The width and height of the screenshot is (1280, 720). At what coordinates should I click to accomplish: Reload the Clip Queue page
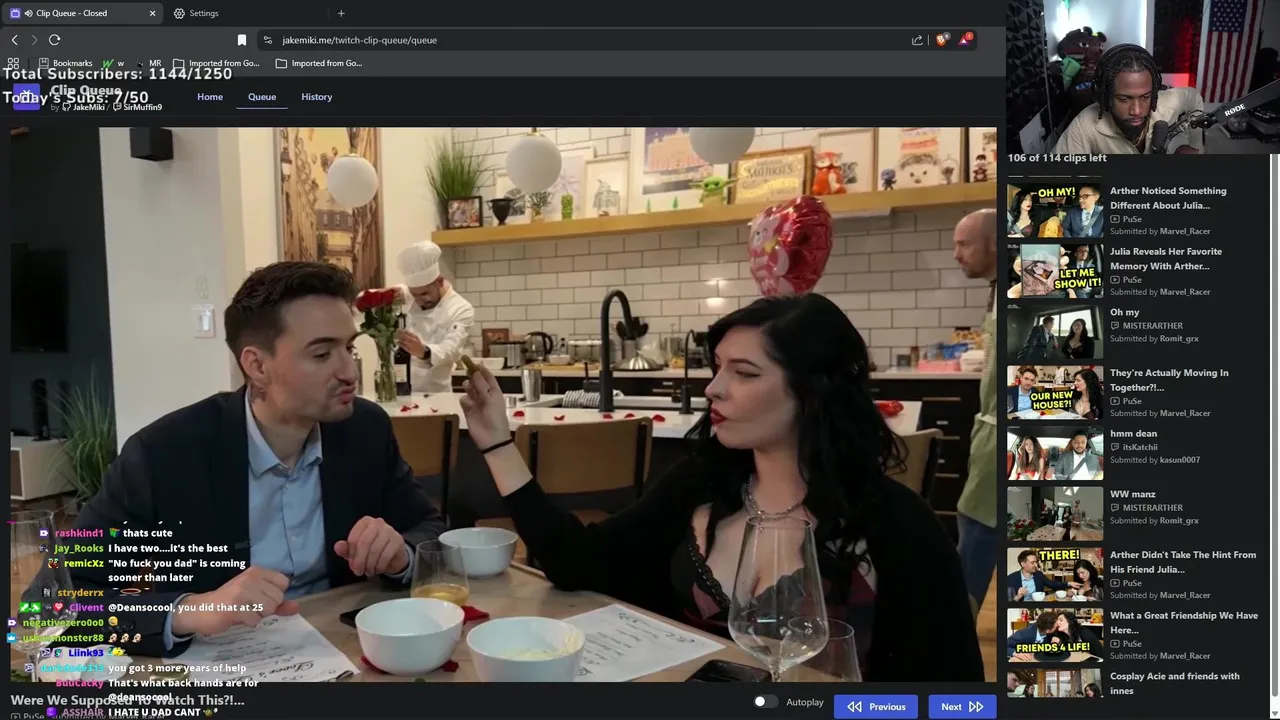point(54,40)
